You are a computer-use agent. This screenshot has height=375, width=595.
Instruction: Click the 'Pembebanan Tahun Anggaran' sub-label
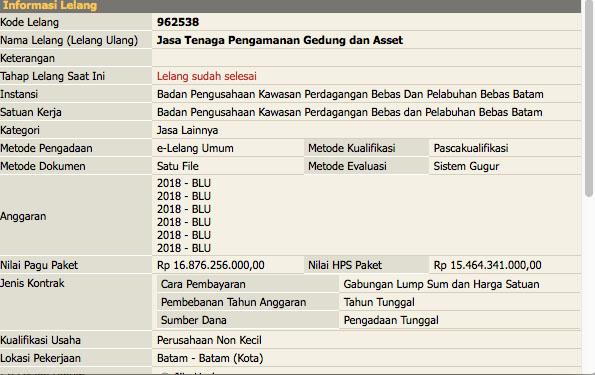pyautogui.click(x=233, y=303)
